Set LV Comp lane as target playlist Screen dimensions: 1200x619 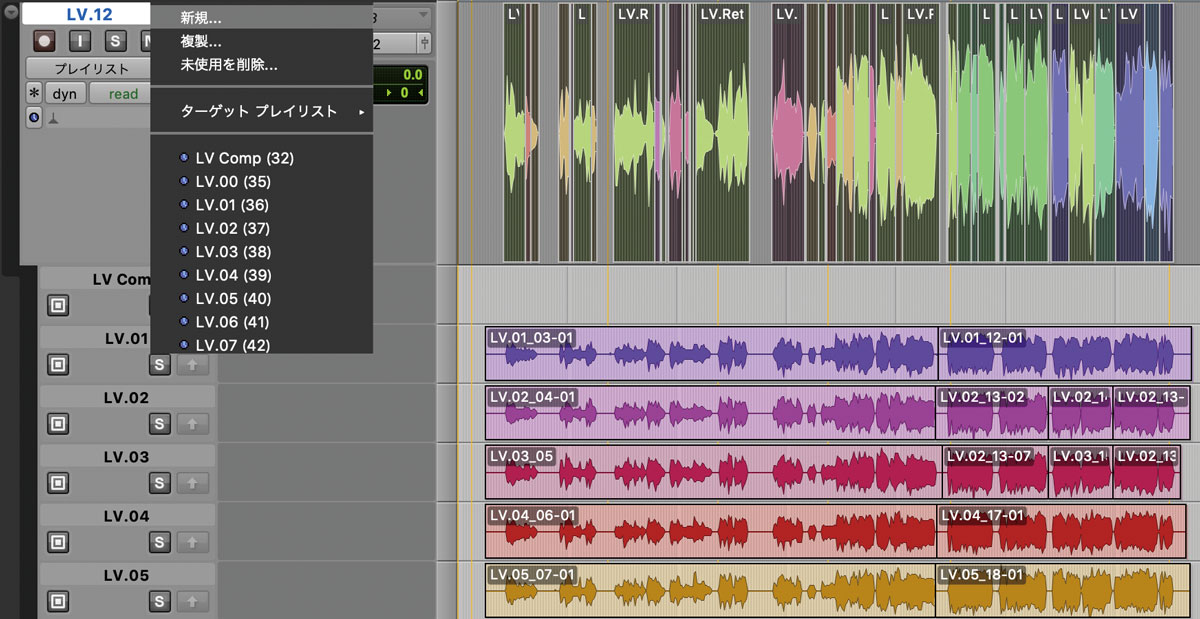[x=58, y=305]
